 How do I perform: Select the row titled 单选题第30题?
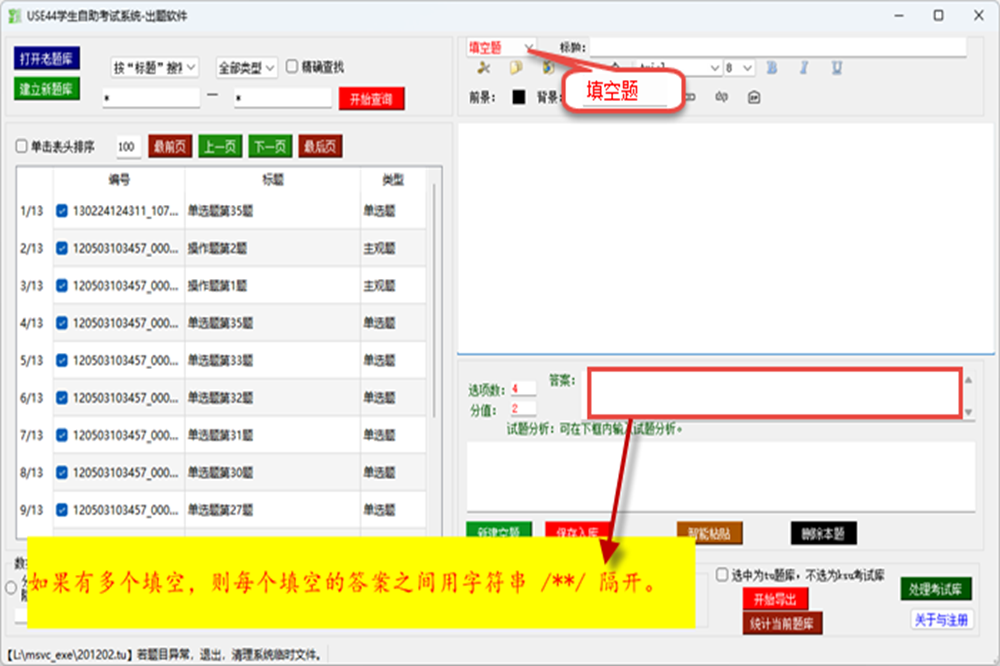coord(221,473)
